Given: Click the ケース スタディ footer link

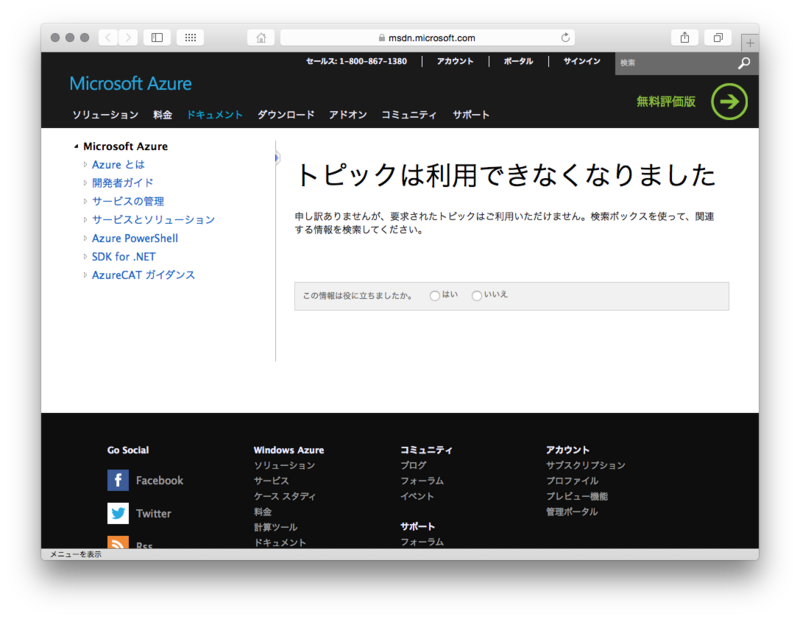Looking at the screenshot, I should click(285, 496).
